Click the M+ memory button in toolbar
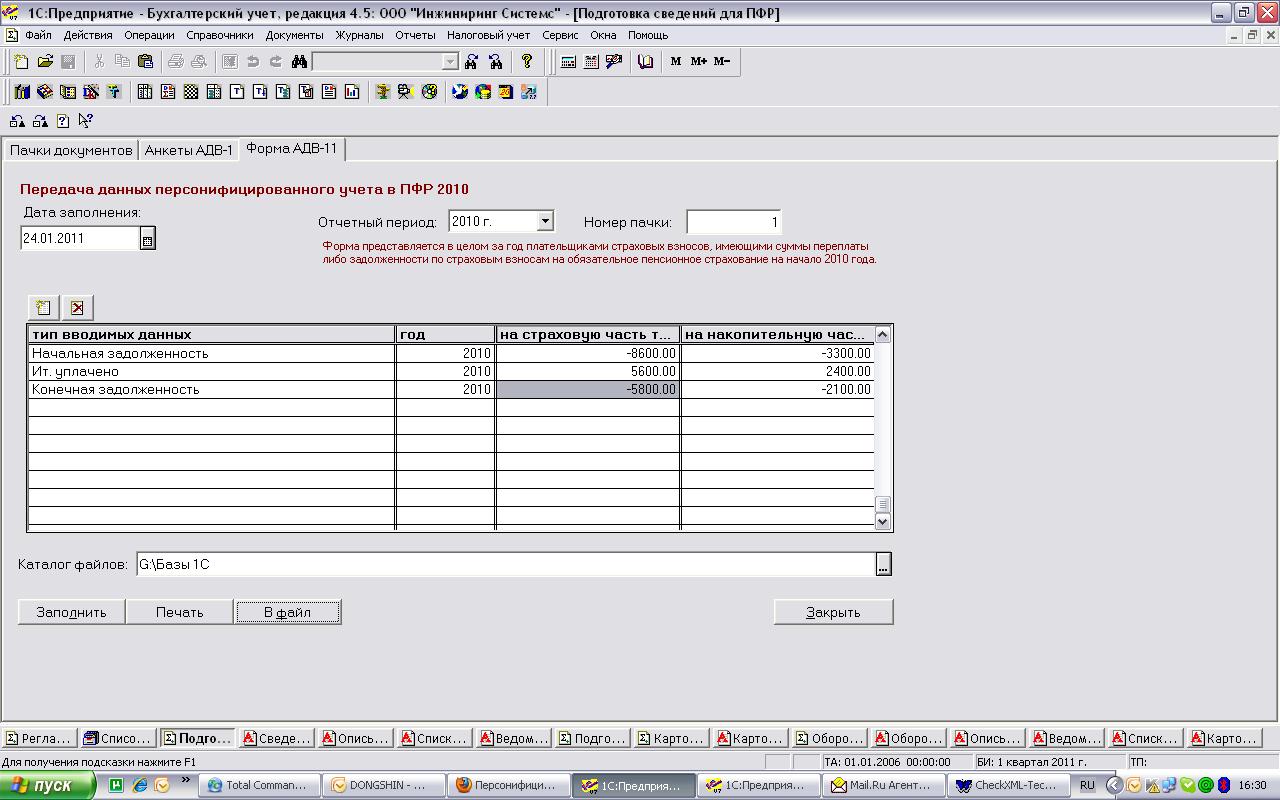This screenshot has height=800, width=1280. click(x=698, y=62)
